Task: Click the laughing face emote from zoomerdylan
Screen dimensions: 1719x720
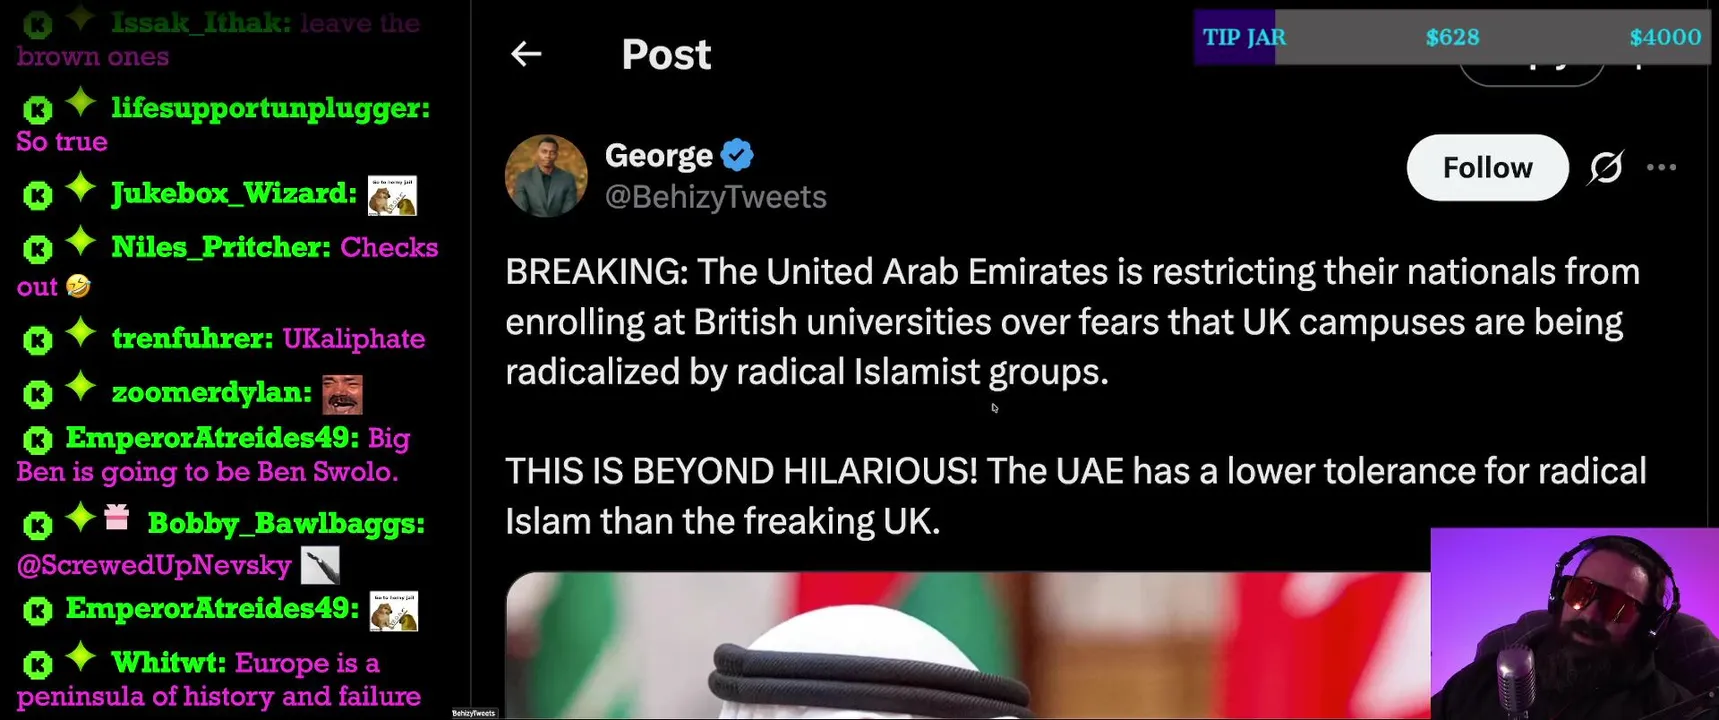Action: click(342, 395)
